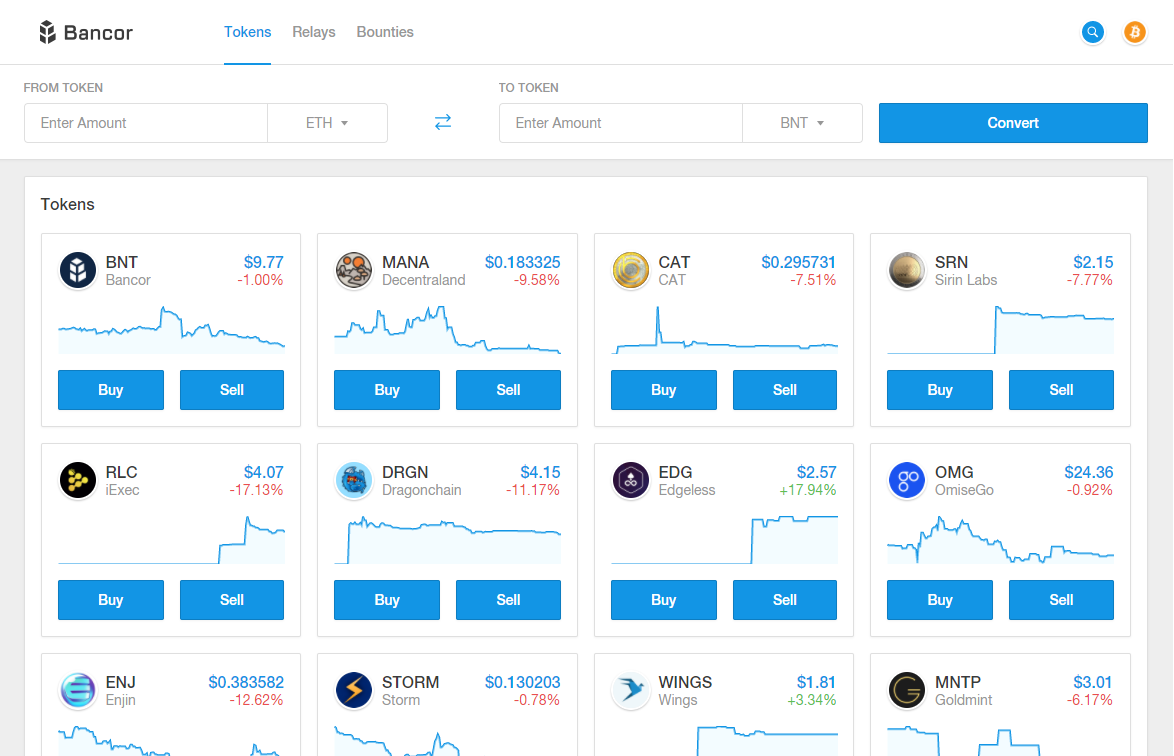Click the SRN price chart

[x=1000, y=329]
